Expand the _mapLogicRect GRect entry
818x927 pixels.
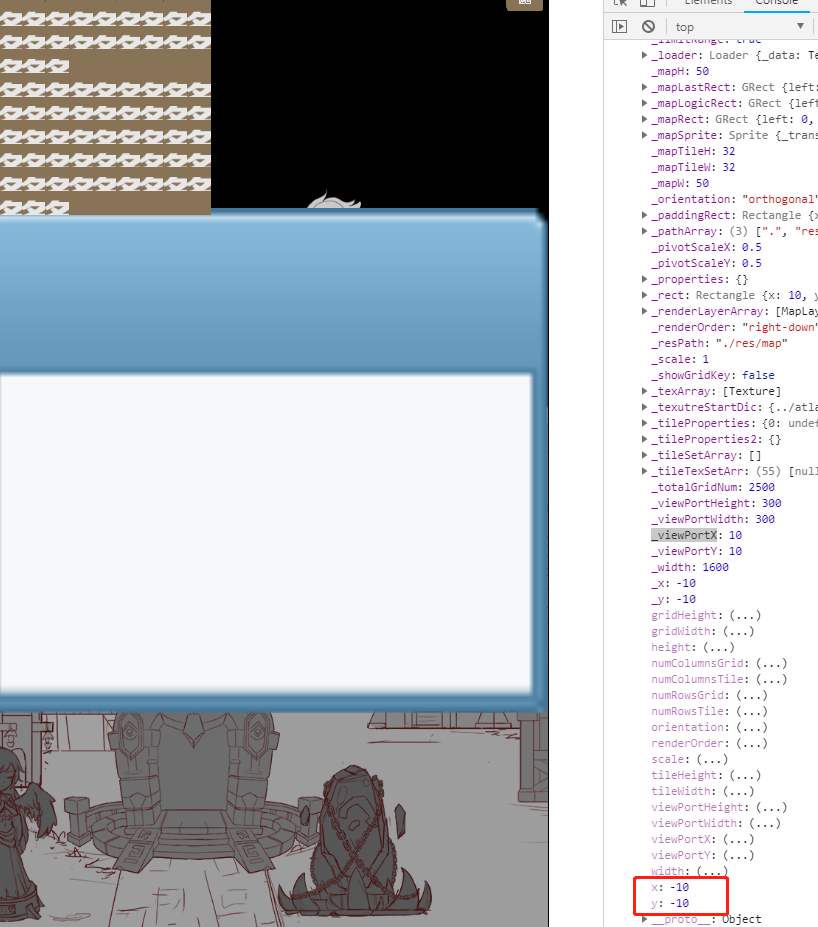click(644, 103)
